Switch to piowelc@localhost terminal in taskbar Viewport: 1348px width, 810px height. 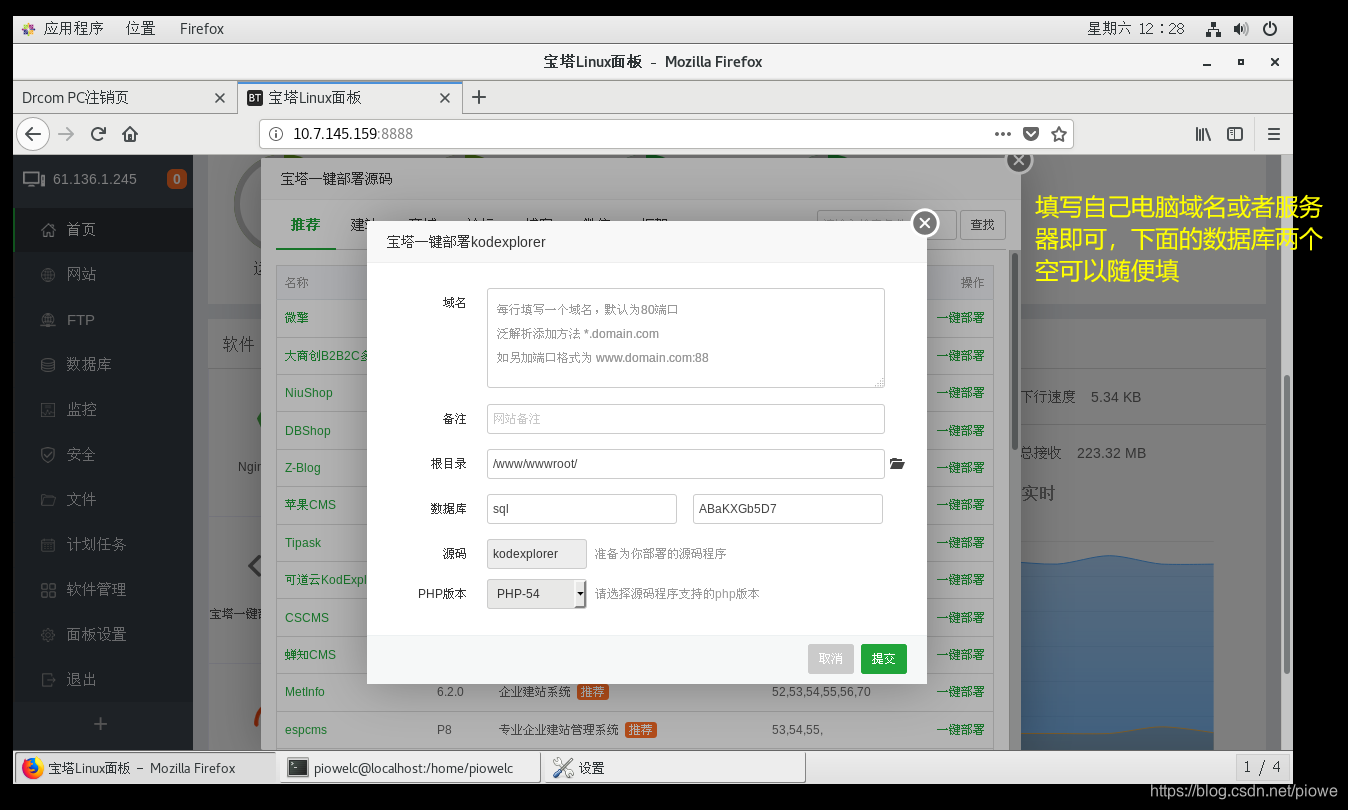409,768
